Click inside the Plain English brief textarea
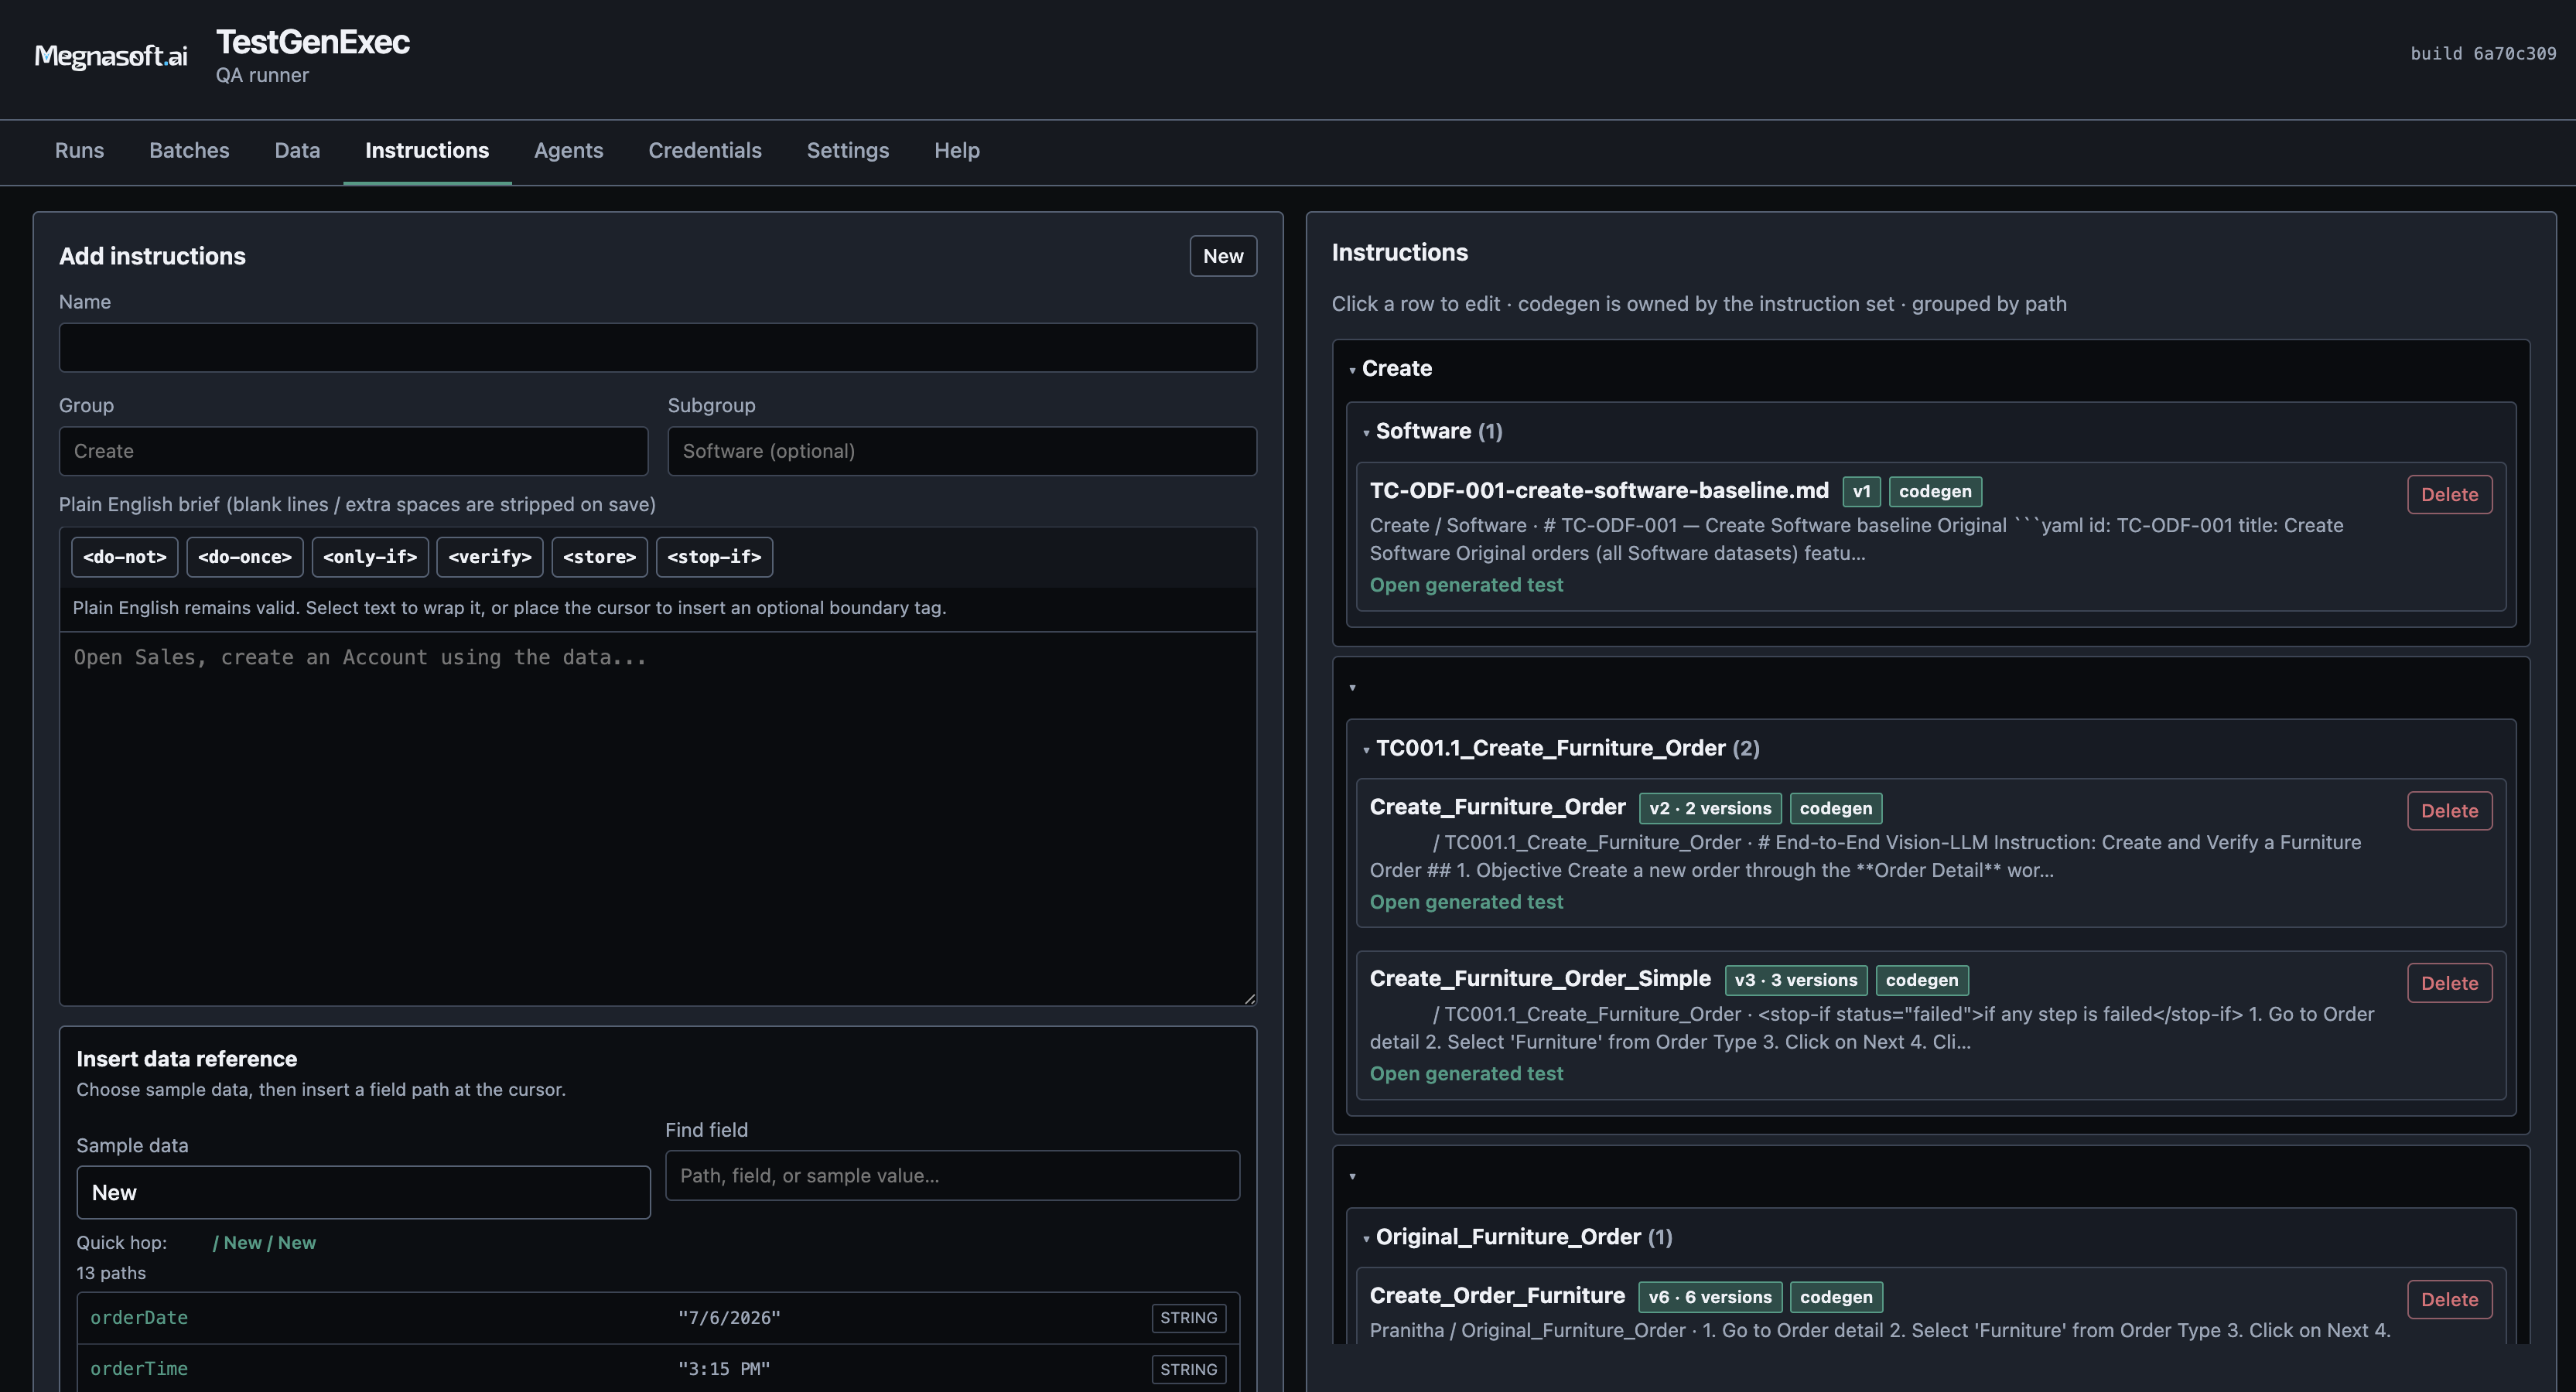Screen dimensions: 2576x1392 tap(658, 818)
